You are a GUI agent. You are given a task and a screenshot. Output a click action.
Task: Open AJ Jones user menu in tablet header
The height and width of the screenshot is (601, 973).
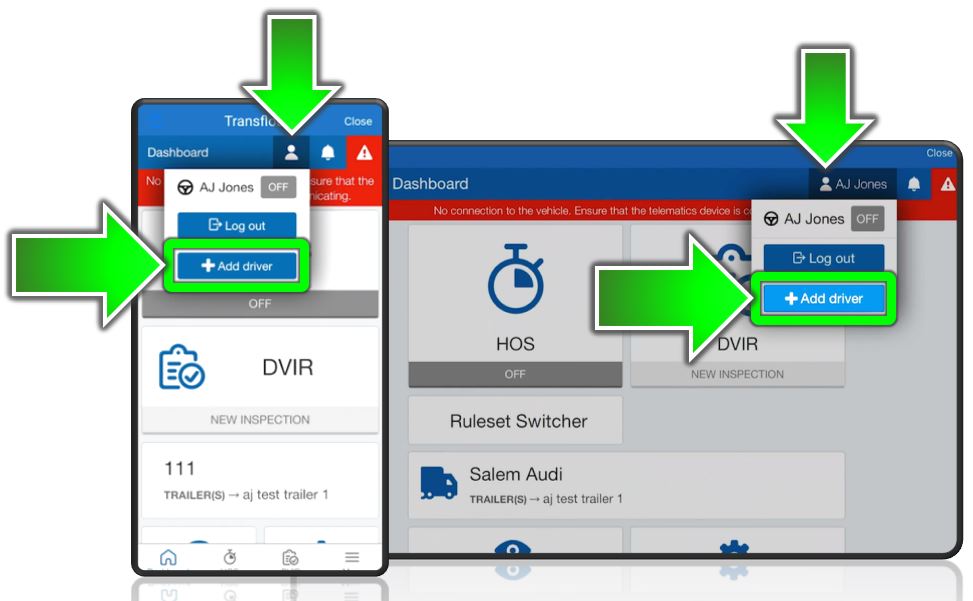click(853, 184)
